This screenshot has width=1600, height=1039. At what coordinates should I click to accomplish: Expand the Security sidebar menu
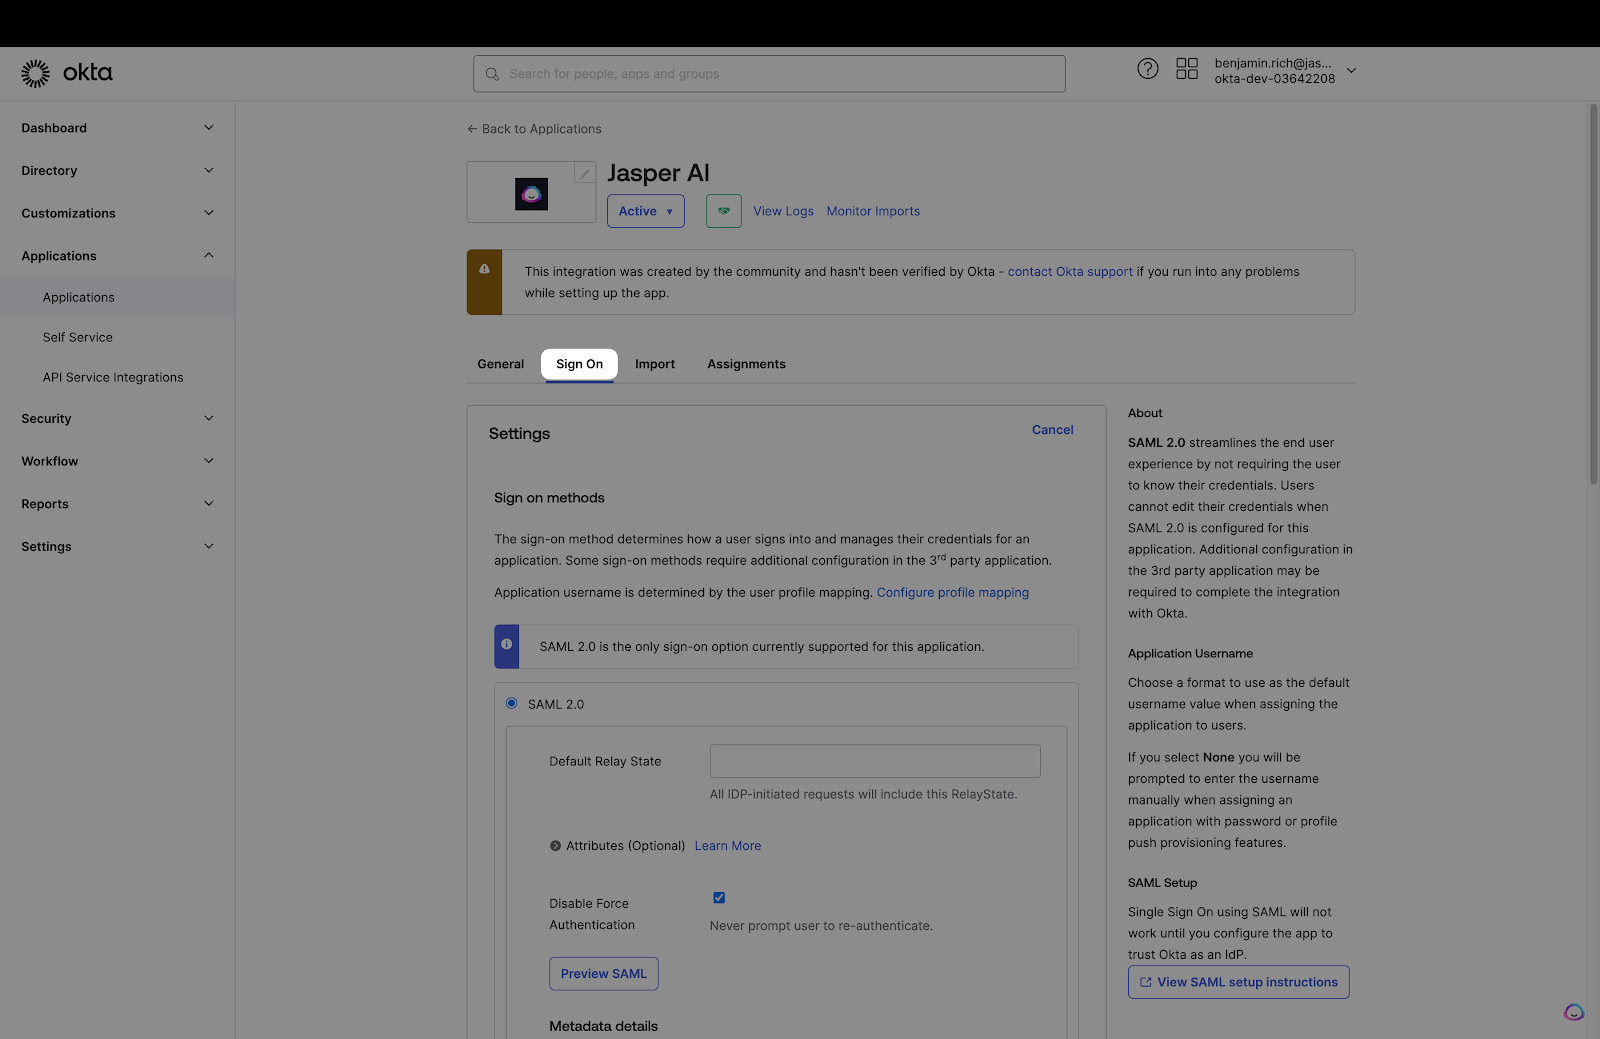click(117, 419)
